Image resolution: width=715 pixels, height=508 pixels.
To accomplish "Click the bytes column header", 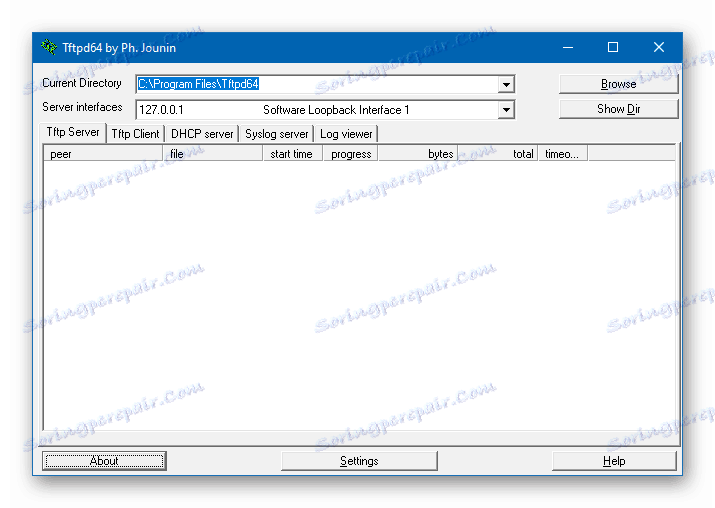I will [418, 154].
